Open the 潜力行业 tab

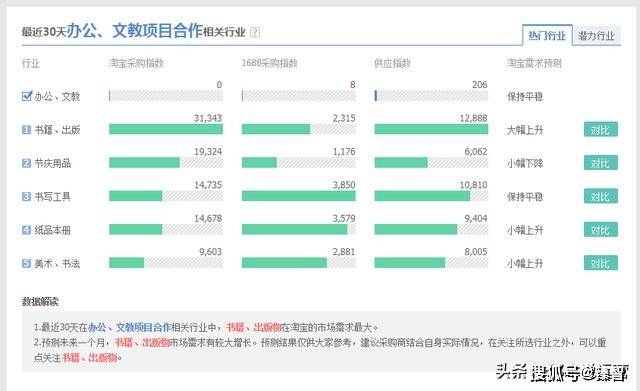596,36
